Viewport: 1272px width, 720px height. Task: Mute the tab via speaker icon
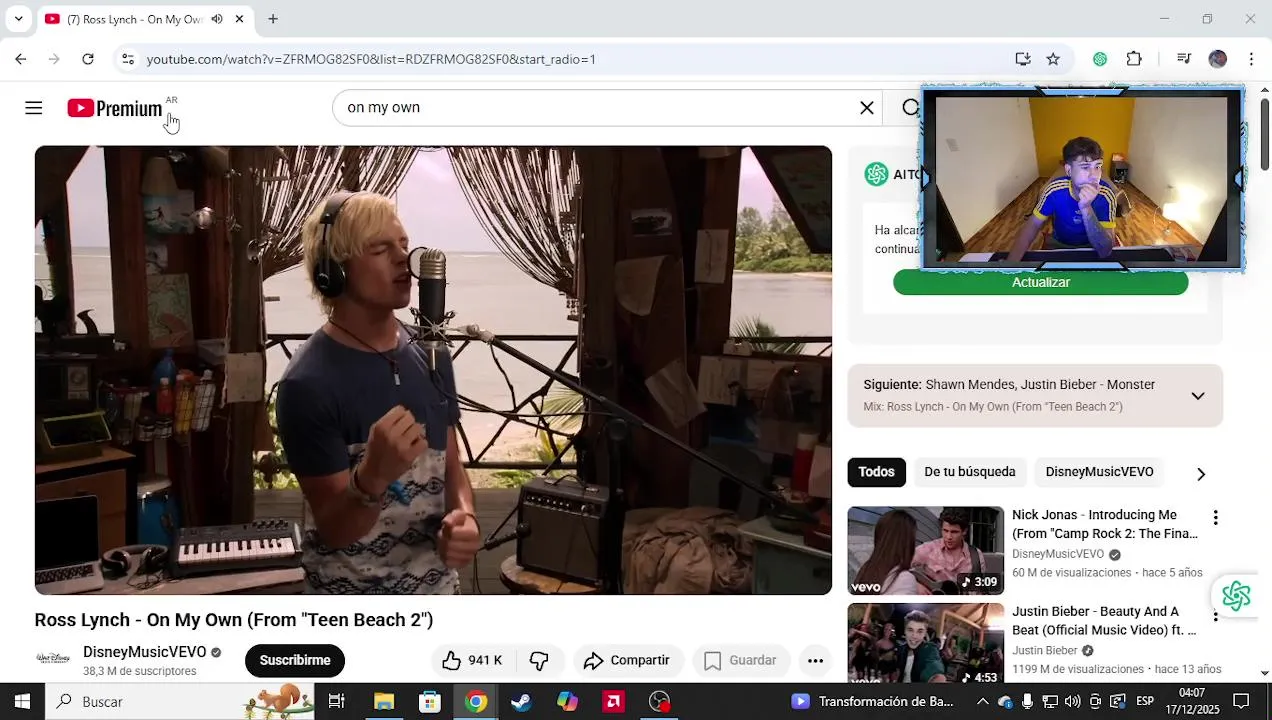pos(217,19)
